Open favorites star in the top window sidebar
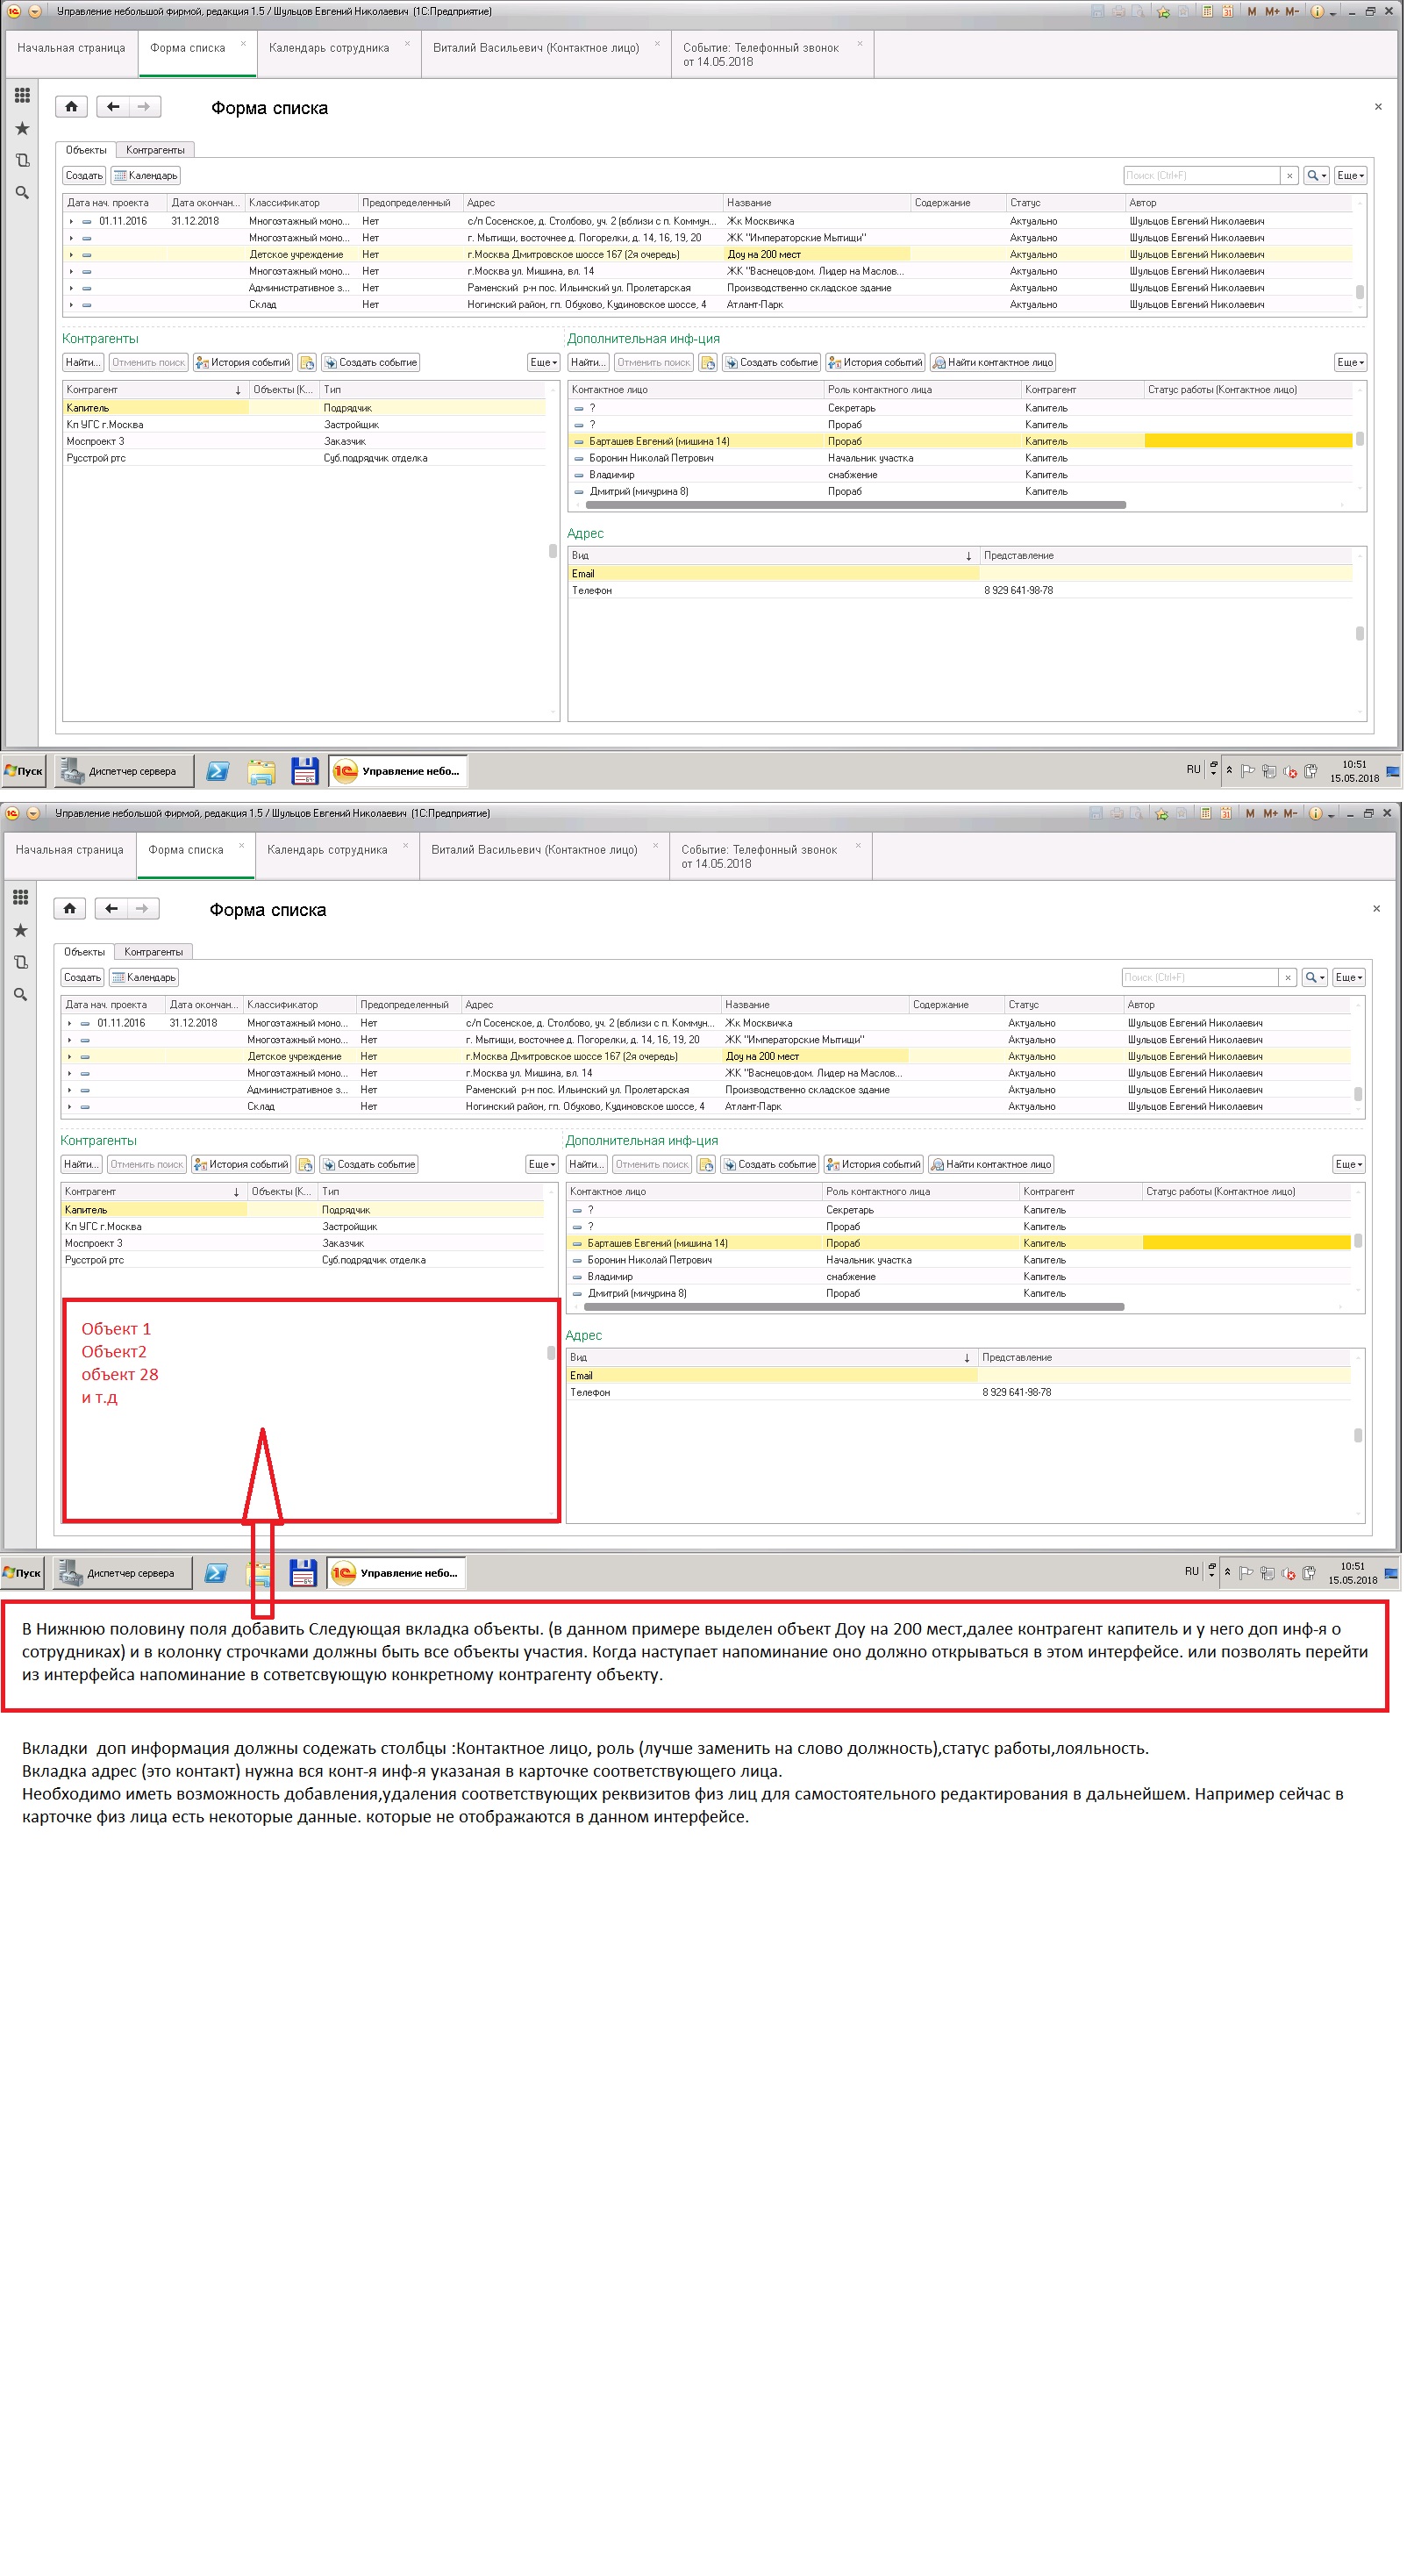Screen dimensions: 1414x2576 click(x=22, y=128)
